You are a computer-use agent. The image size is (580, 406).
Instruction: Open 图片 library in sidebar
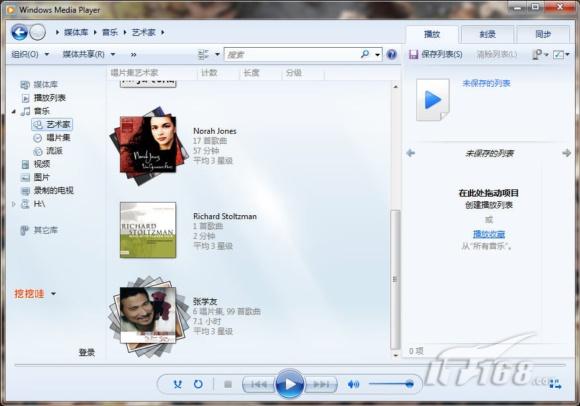41,177
